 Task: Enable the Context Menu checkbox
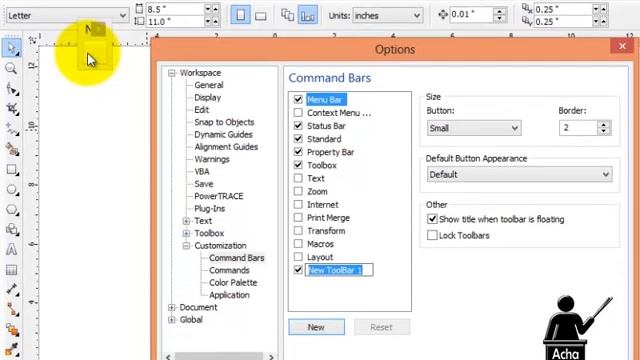pos(298,112)
